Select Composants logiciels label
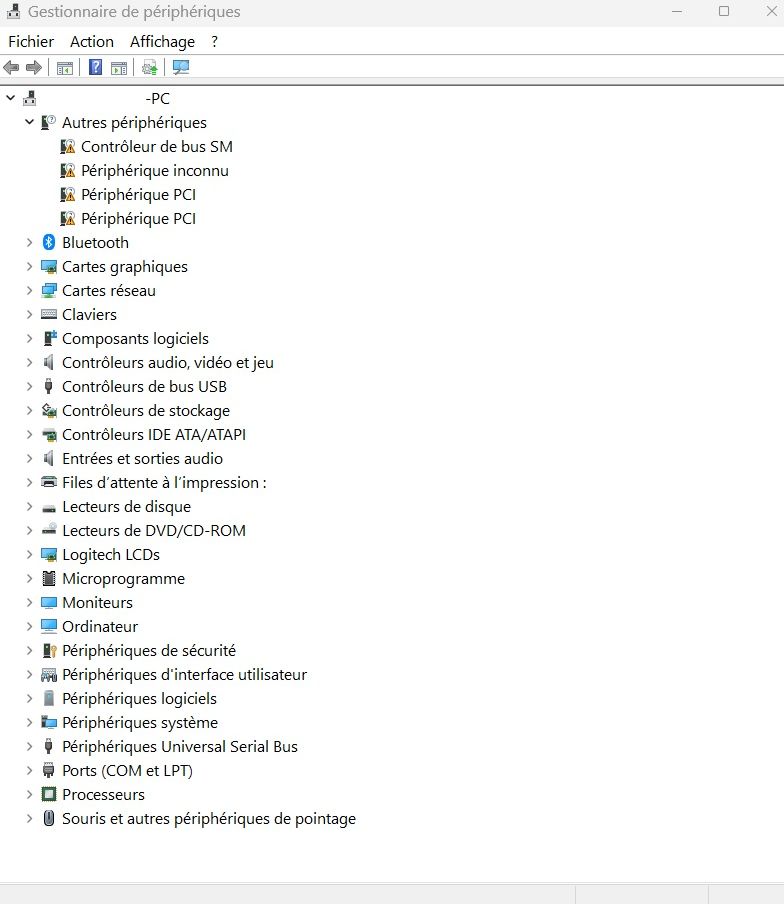Viewport: 784px width, 904px height. click(135, 339)
